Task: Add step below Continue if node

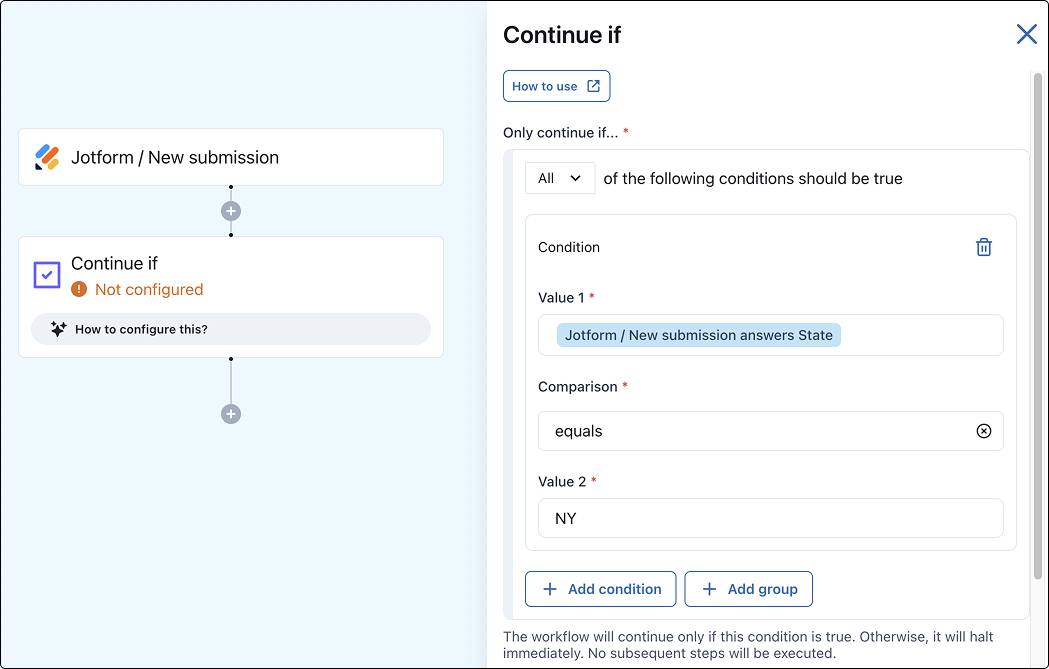Action: tap(231, 414)
